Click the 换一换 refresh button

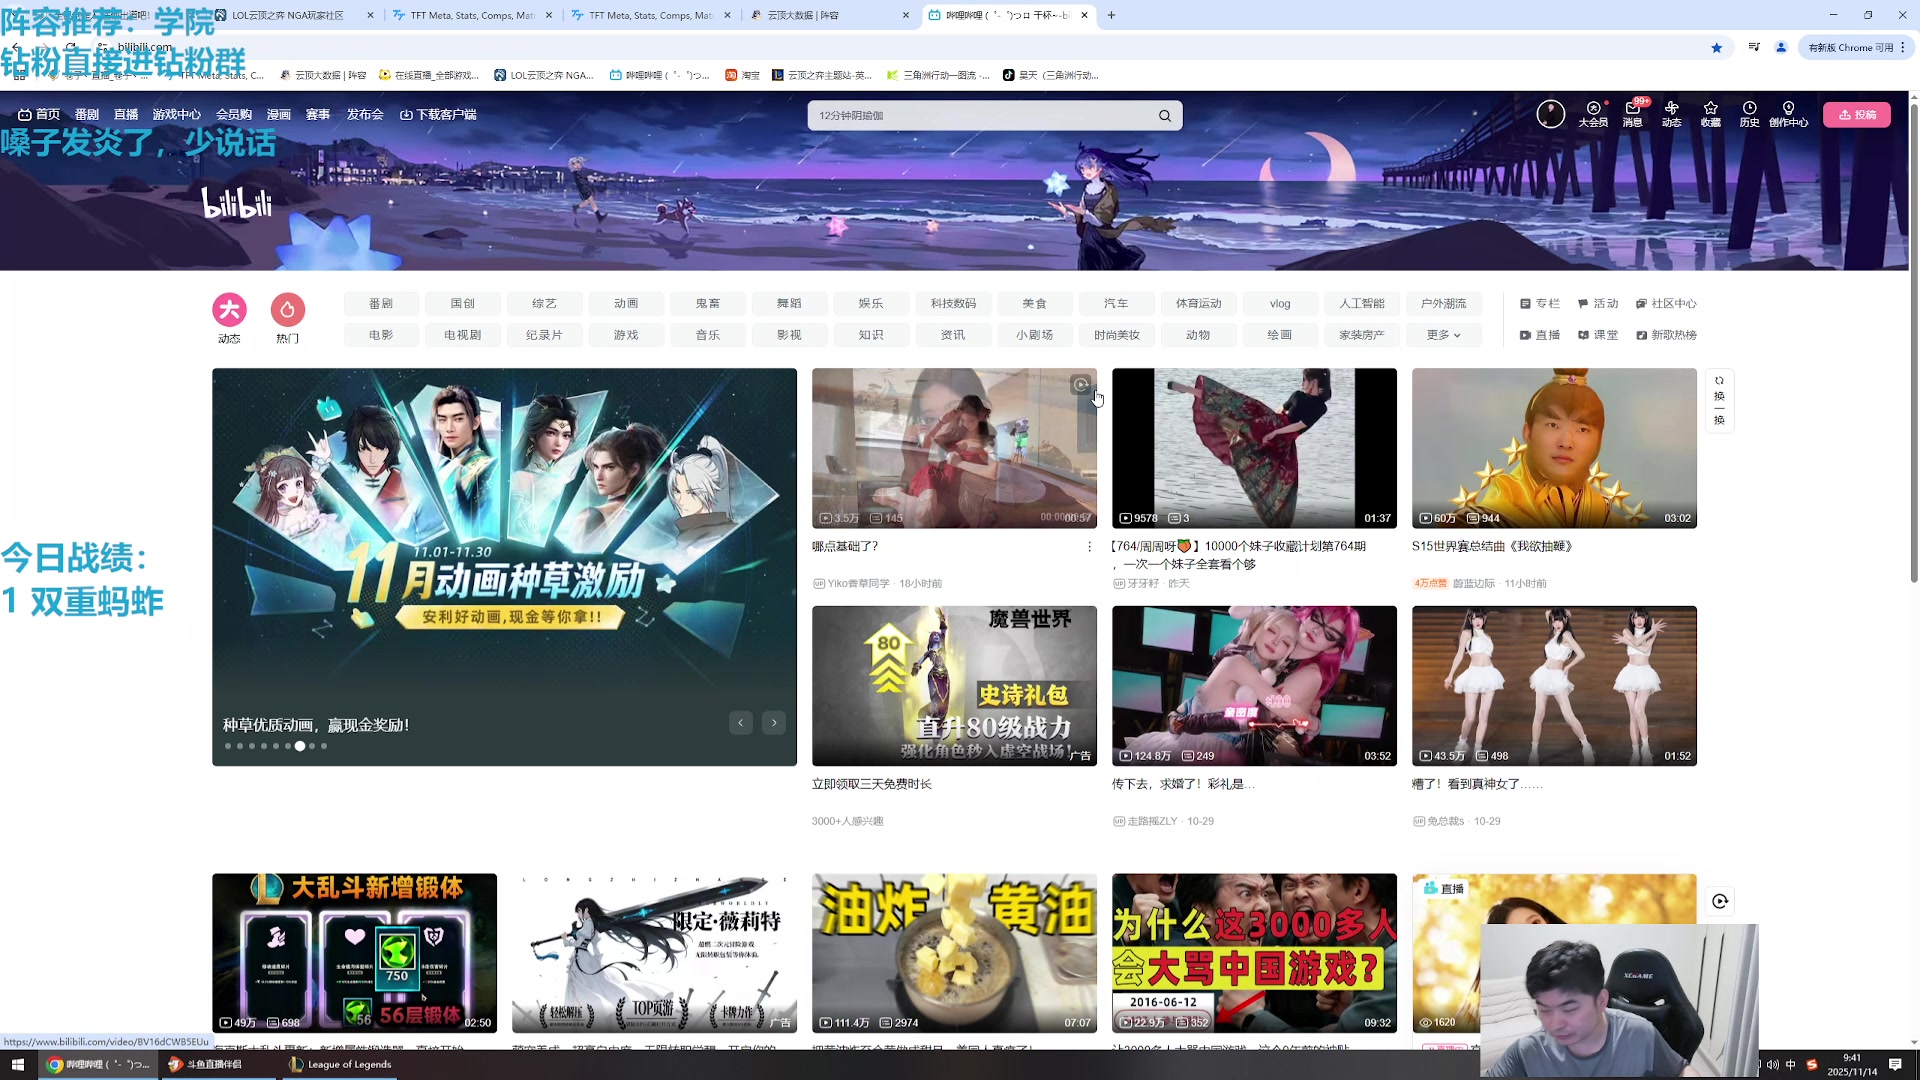click(1719, 399)
